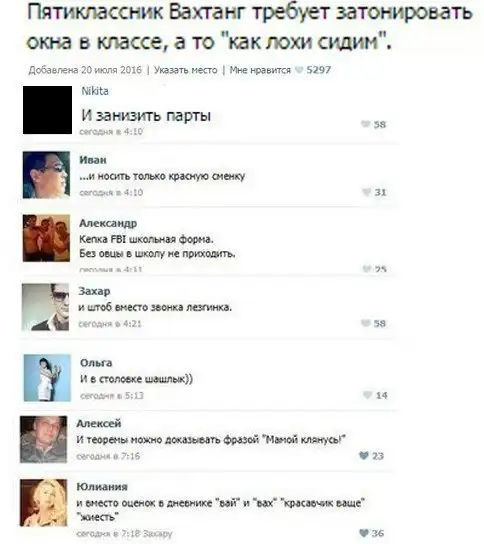This screenshot has height=544, width=484.
Task: Open Александр's avatar thumbnail
Action: pyautogui.click(x=46, y=238)
